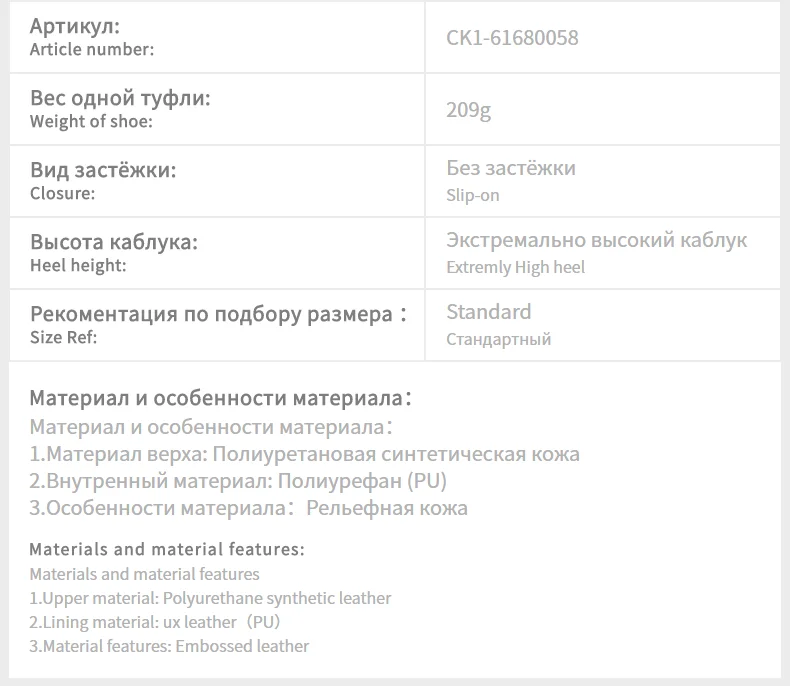Screen dimensions: 790x686
Task: Select Рекоментация по подбору размера label
Action: (x=218, y=314)
